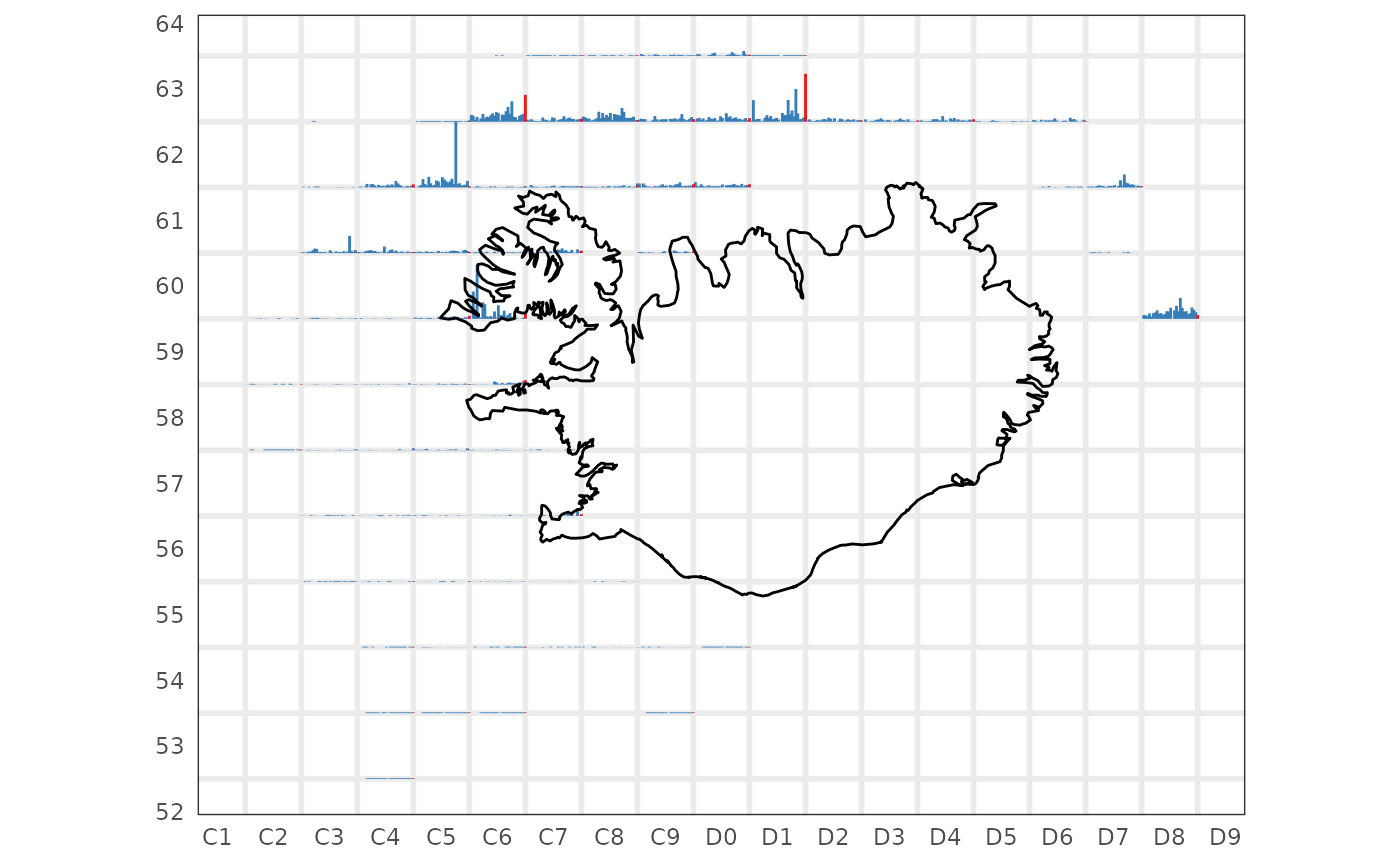The image size is (1400, 865).
Task: Click the tallest blue bar in column C5
Action: coord(456,153)
